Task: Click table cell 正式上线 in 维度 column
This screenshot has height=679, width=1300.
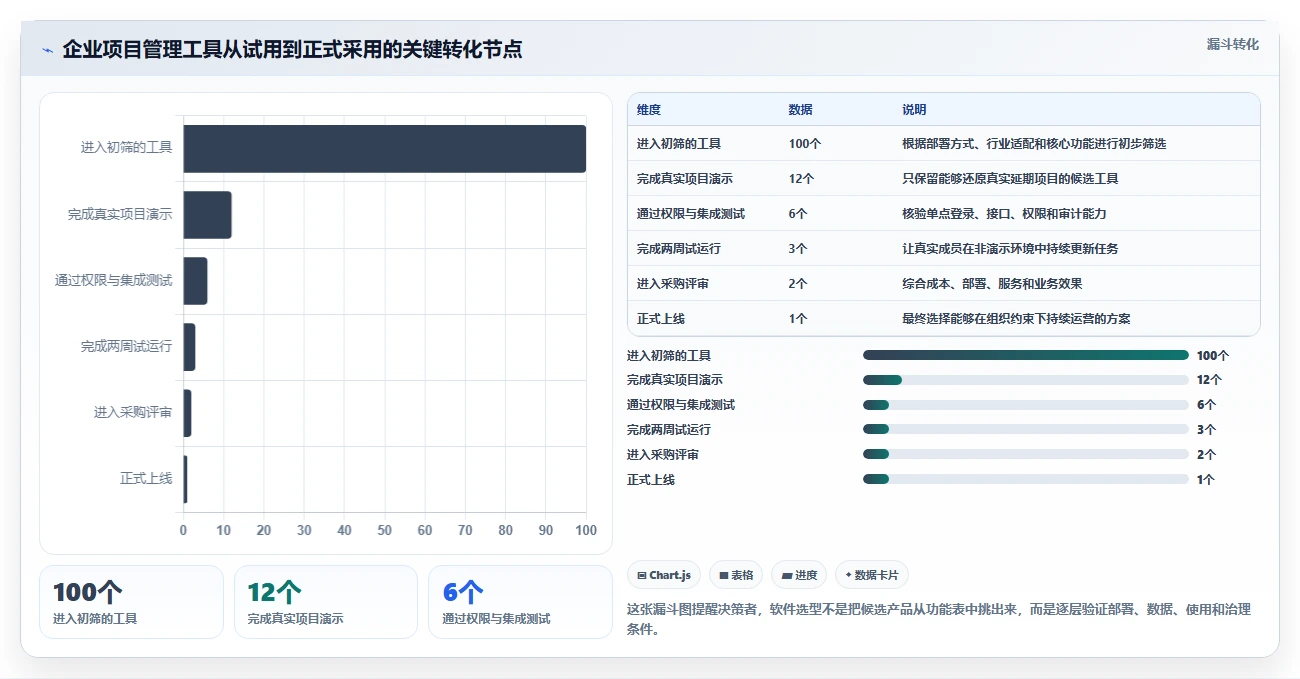Action: tap(661, 319)
